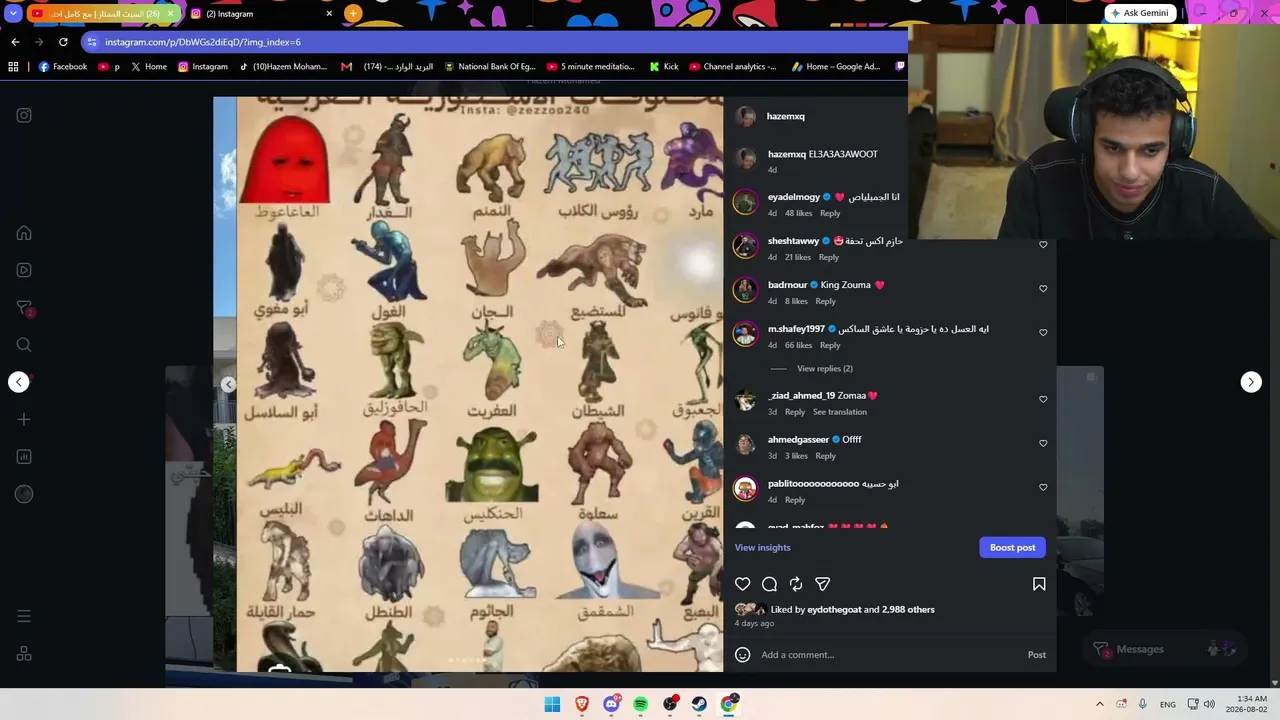This screenshot has width=1280, height=720.
Task: Click Post to submit the comment
Action: (1037, 655)
